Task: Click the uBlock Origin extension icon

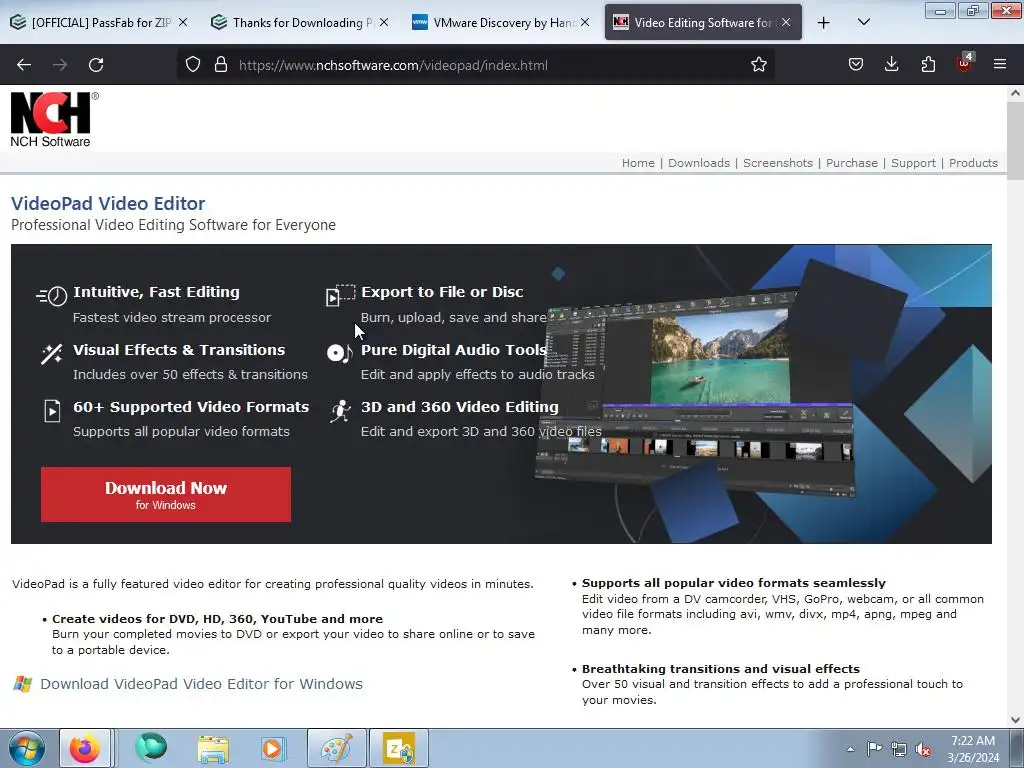Action: (x=965, y=63)
